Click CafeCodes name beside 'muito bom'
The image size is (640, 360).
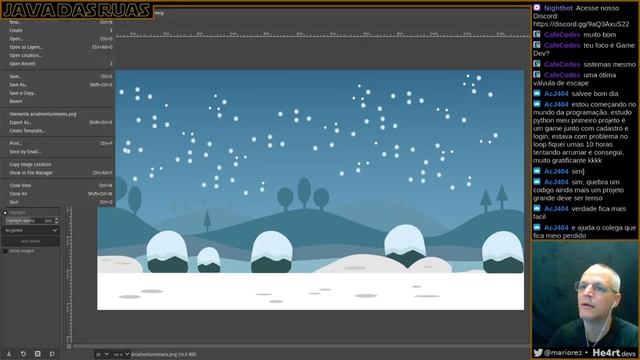(562, 35)
